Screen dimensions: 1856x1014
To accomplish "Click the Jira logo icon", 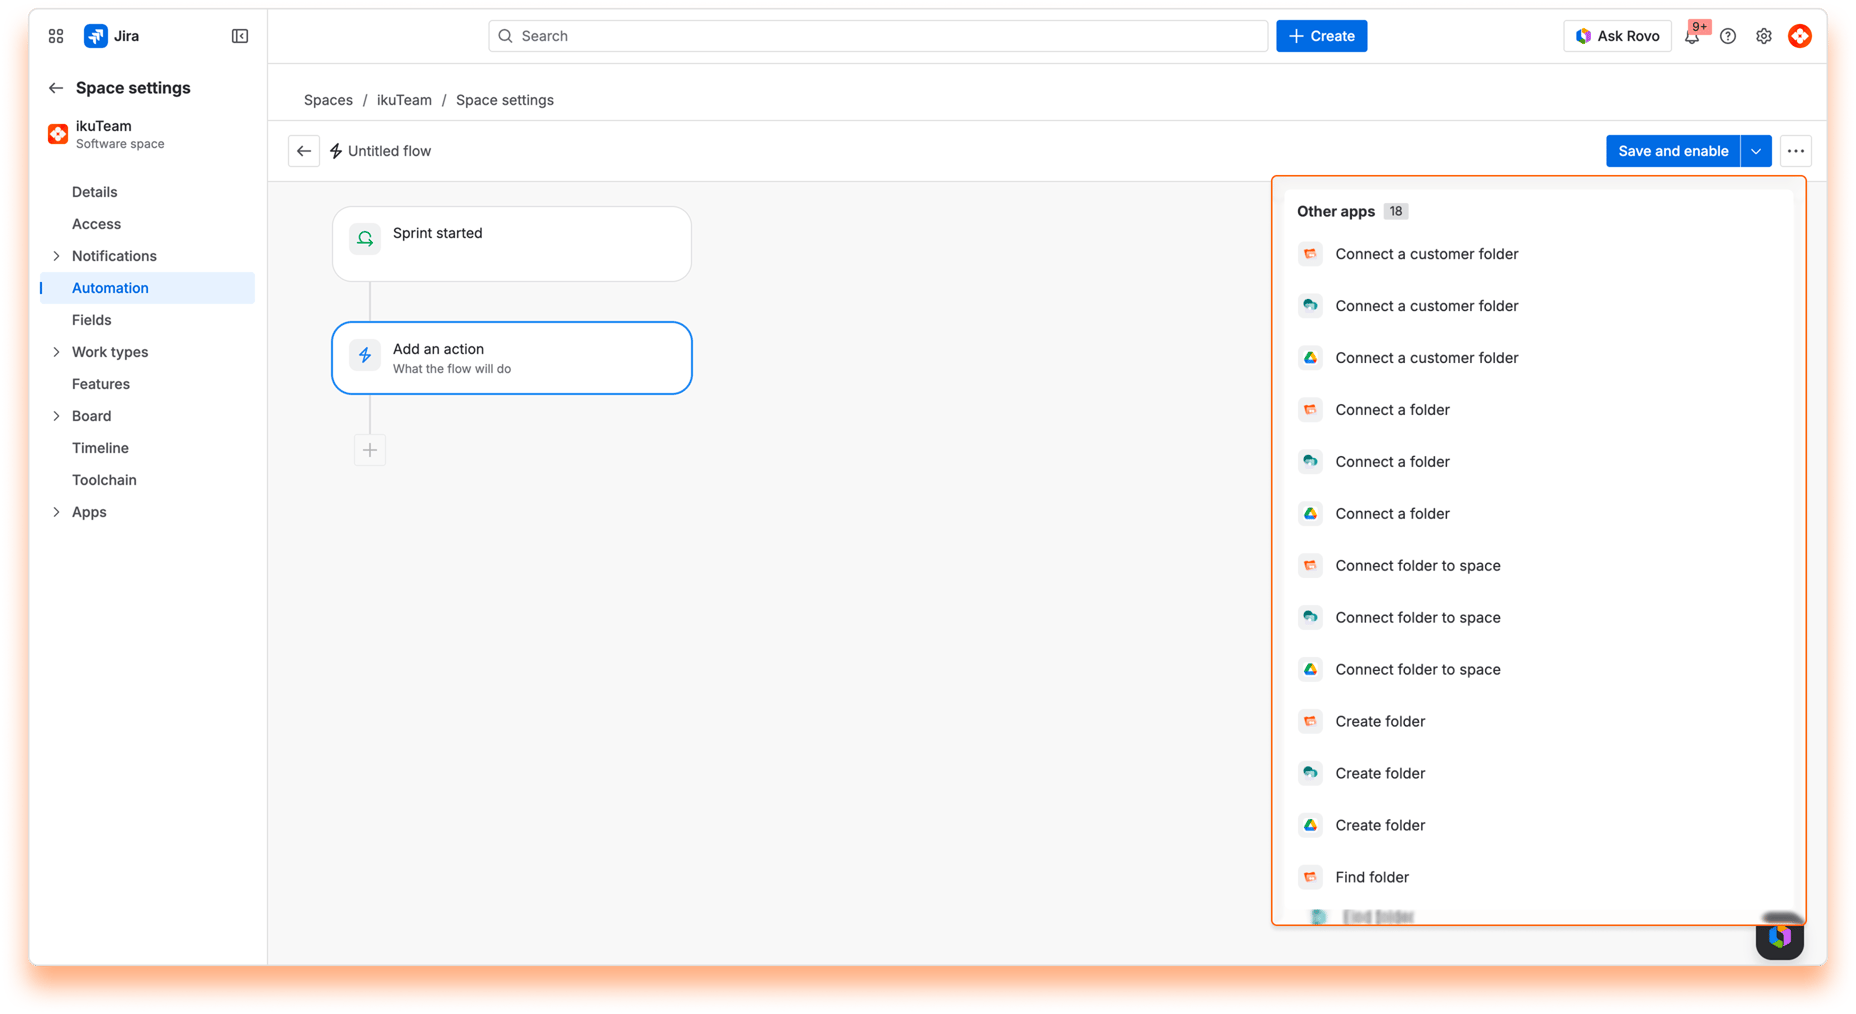I will coord(96,36).
